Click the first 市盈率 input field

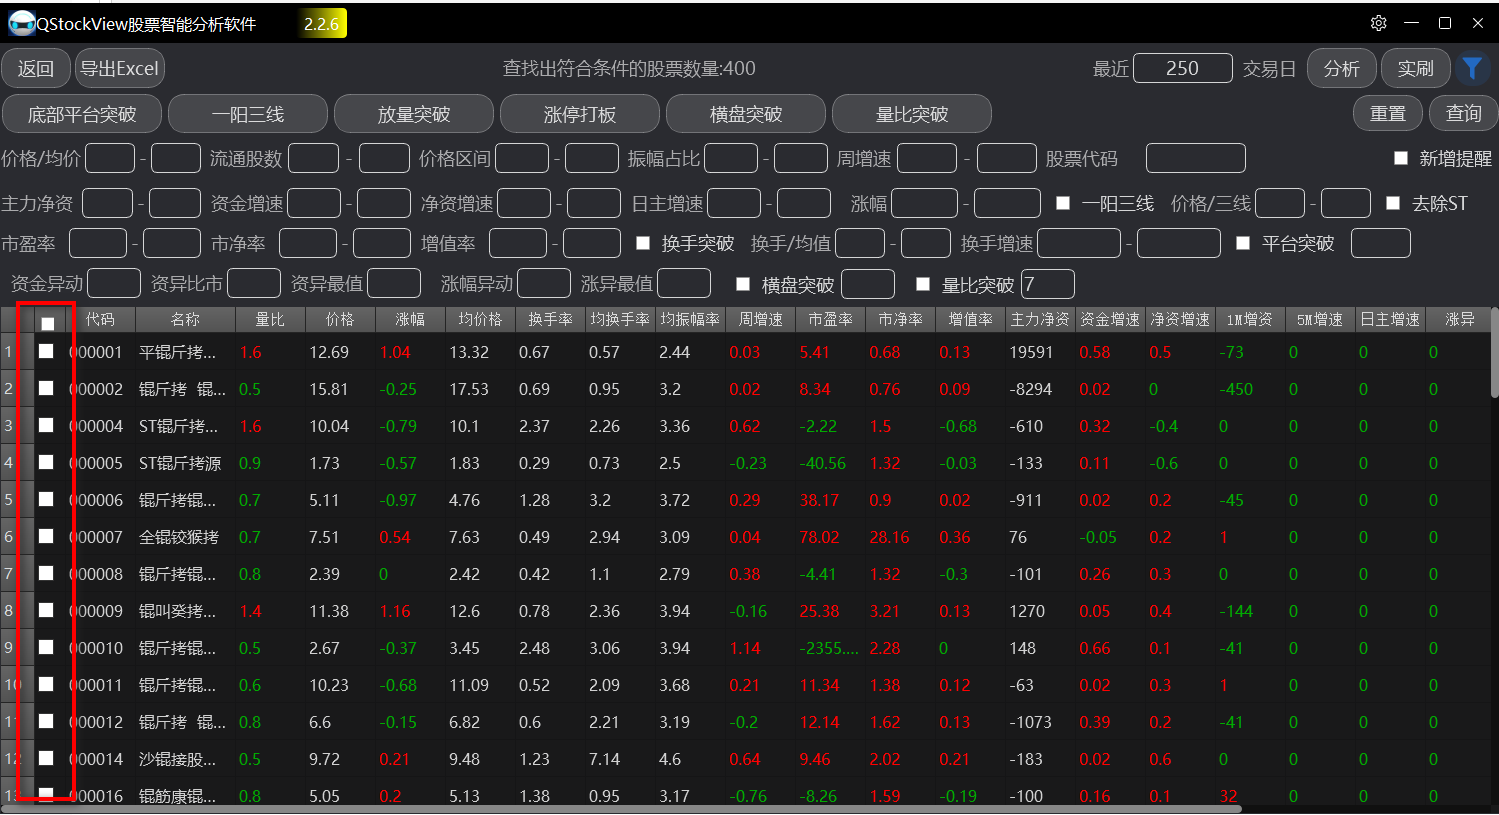pos(98,243)
